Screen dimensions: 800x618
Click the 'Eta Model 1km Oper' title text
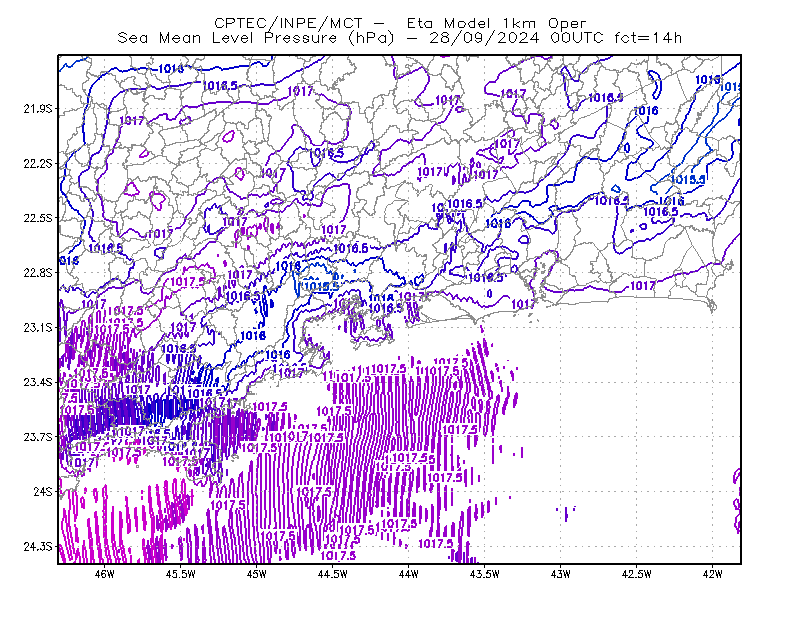[x=497, y=23]
